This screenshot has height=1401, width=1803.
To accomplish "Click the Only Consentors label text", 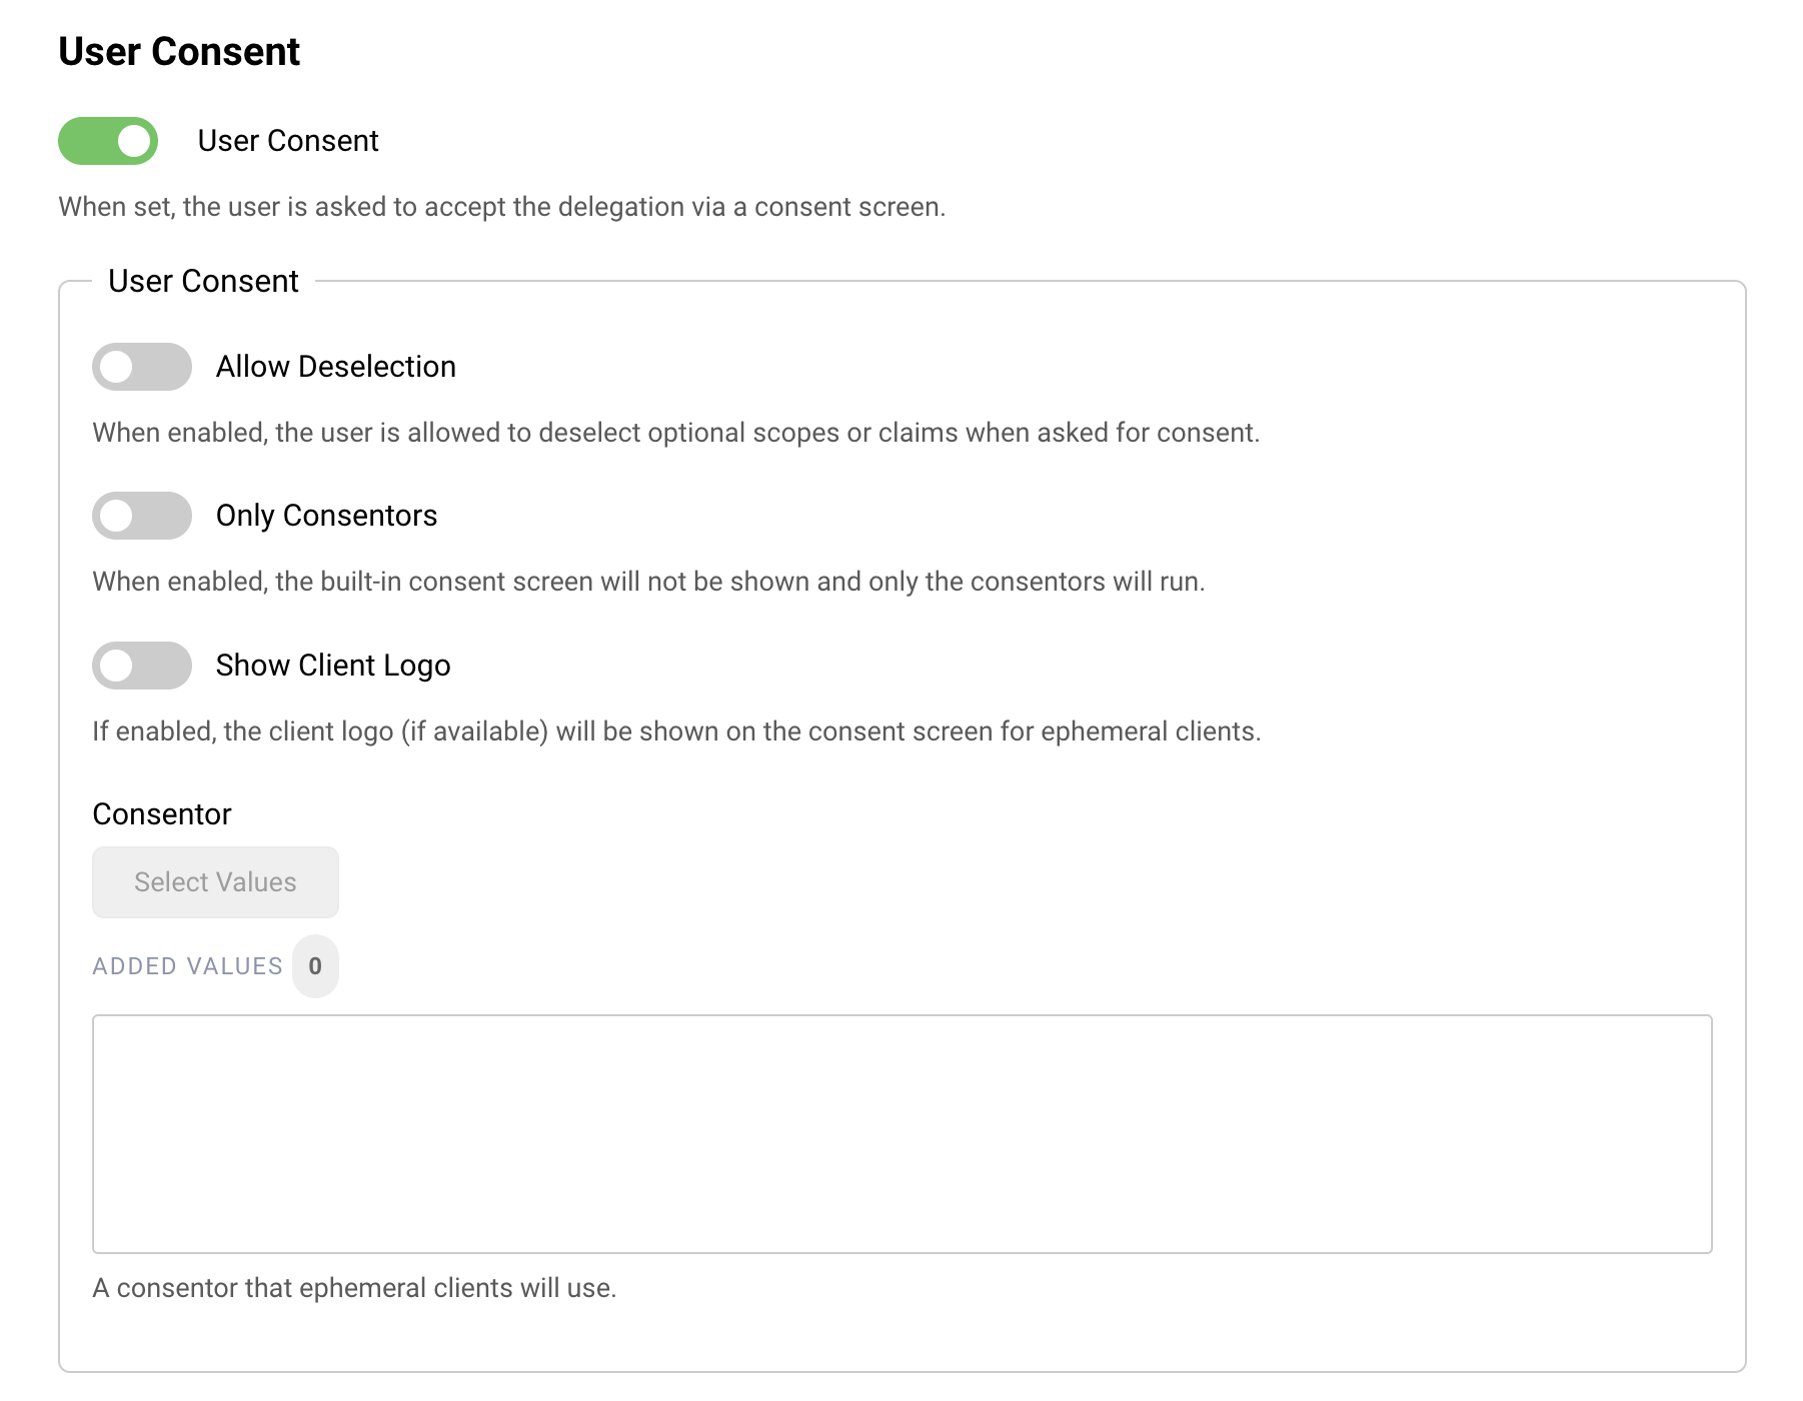I will 326,515.
